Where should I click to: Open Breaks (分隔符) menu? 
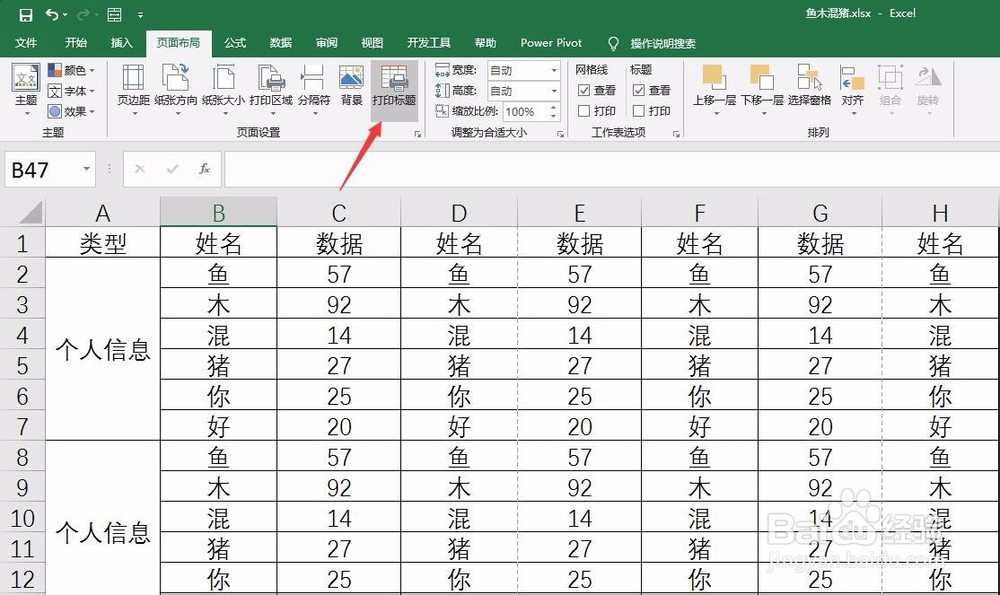pyautogui.click(x=314, y=89)
